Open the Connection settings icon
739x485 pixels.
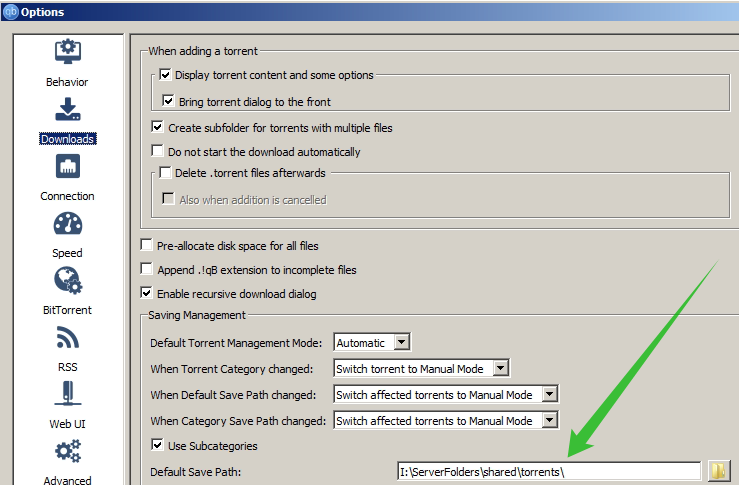(x=67, y=167)
